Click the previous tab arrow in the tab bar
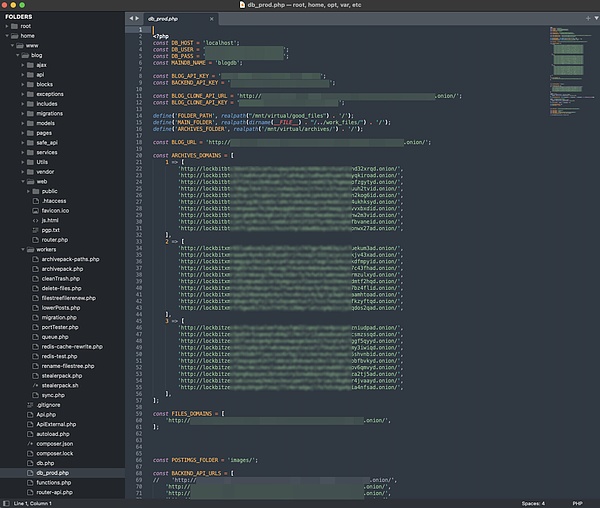 131,19
